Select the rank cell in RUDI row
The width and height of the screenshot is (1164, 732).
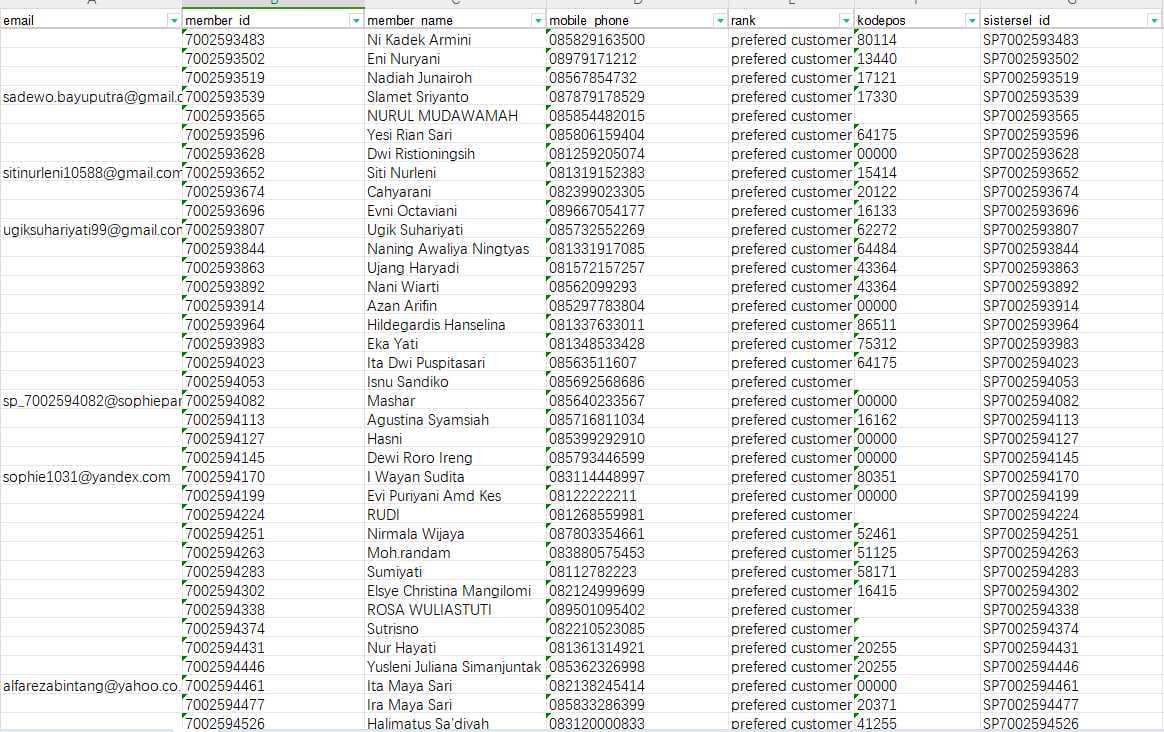coord(791,515)
